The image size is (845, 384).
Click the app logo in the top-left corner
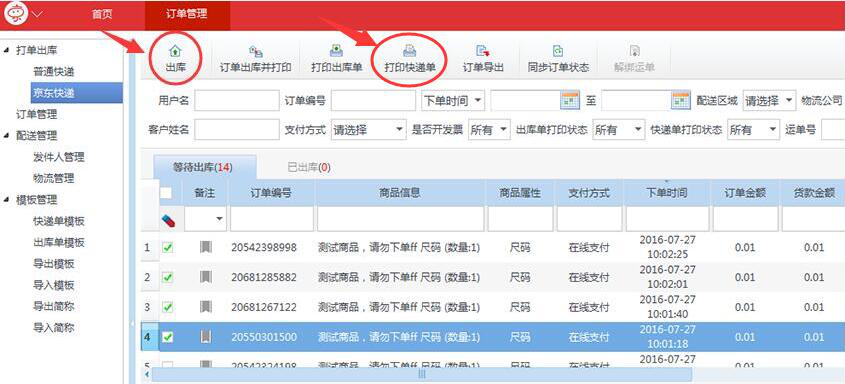[x=16, y=14]
